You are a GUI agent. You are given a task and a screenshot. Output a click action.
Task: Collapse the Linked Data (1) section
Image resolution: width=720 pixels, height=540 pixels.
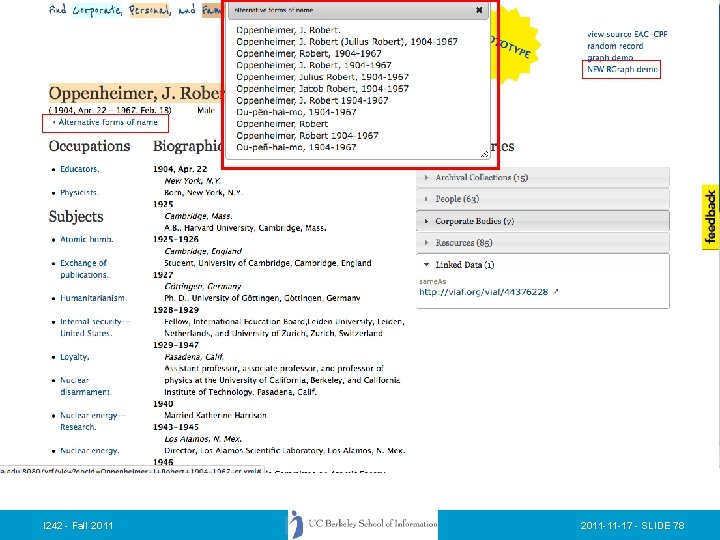click(x=543, y=264)
